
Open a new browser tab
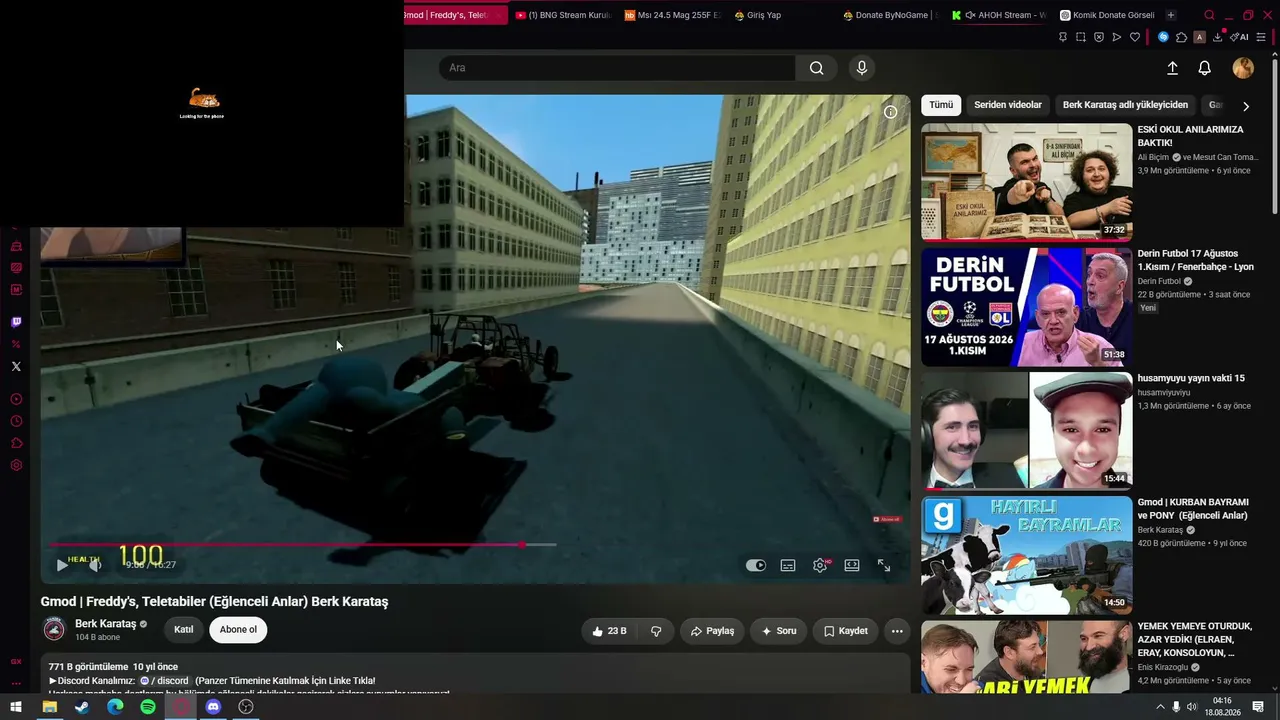click(1171, 15)
